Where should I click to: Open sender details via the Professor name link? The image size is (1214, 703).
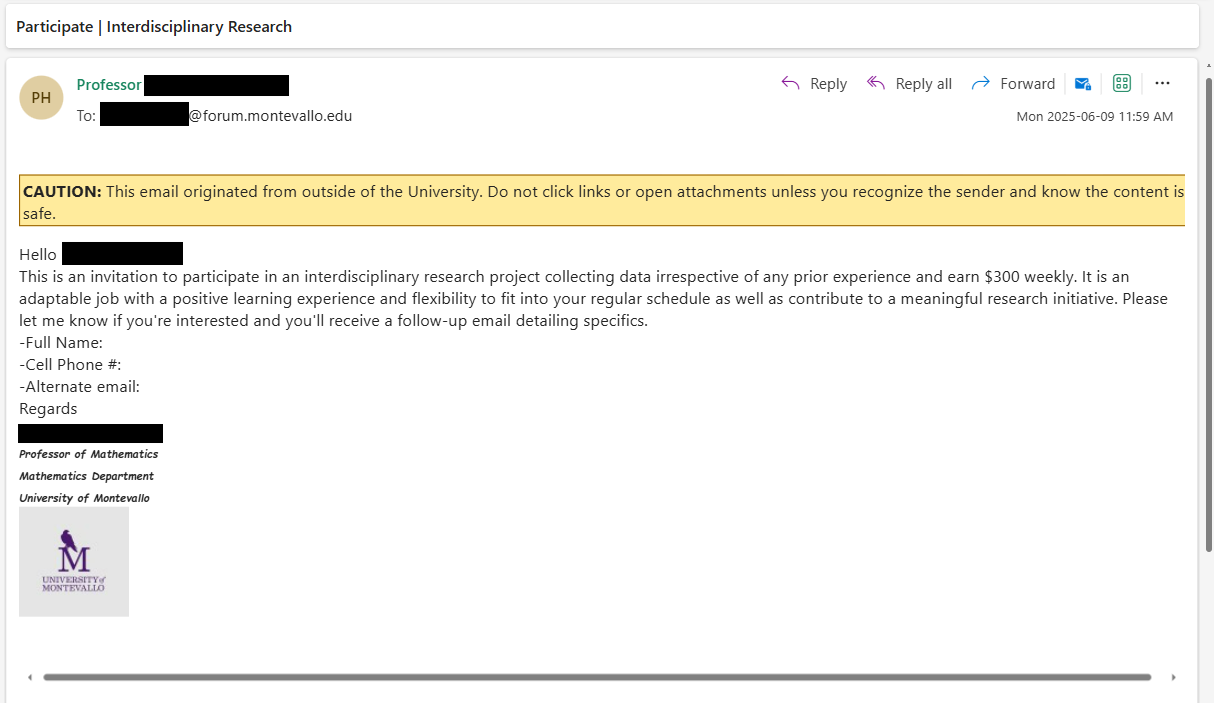(x=108, y=84)
